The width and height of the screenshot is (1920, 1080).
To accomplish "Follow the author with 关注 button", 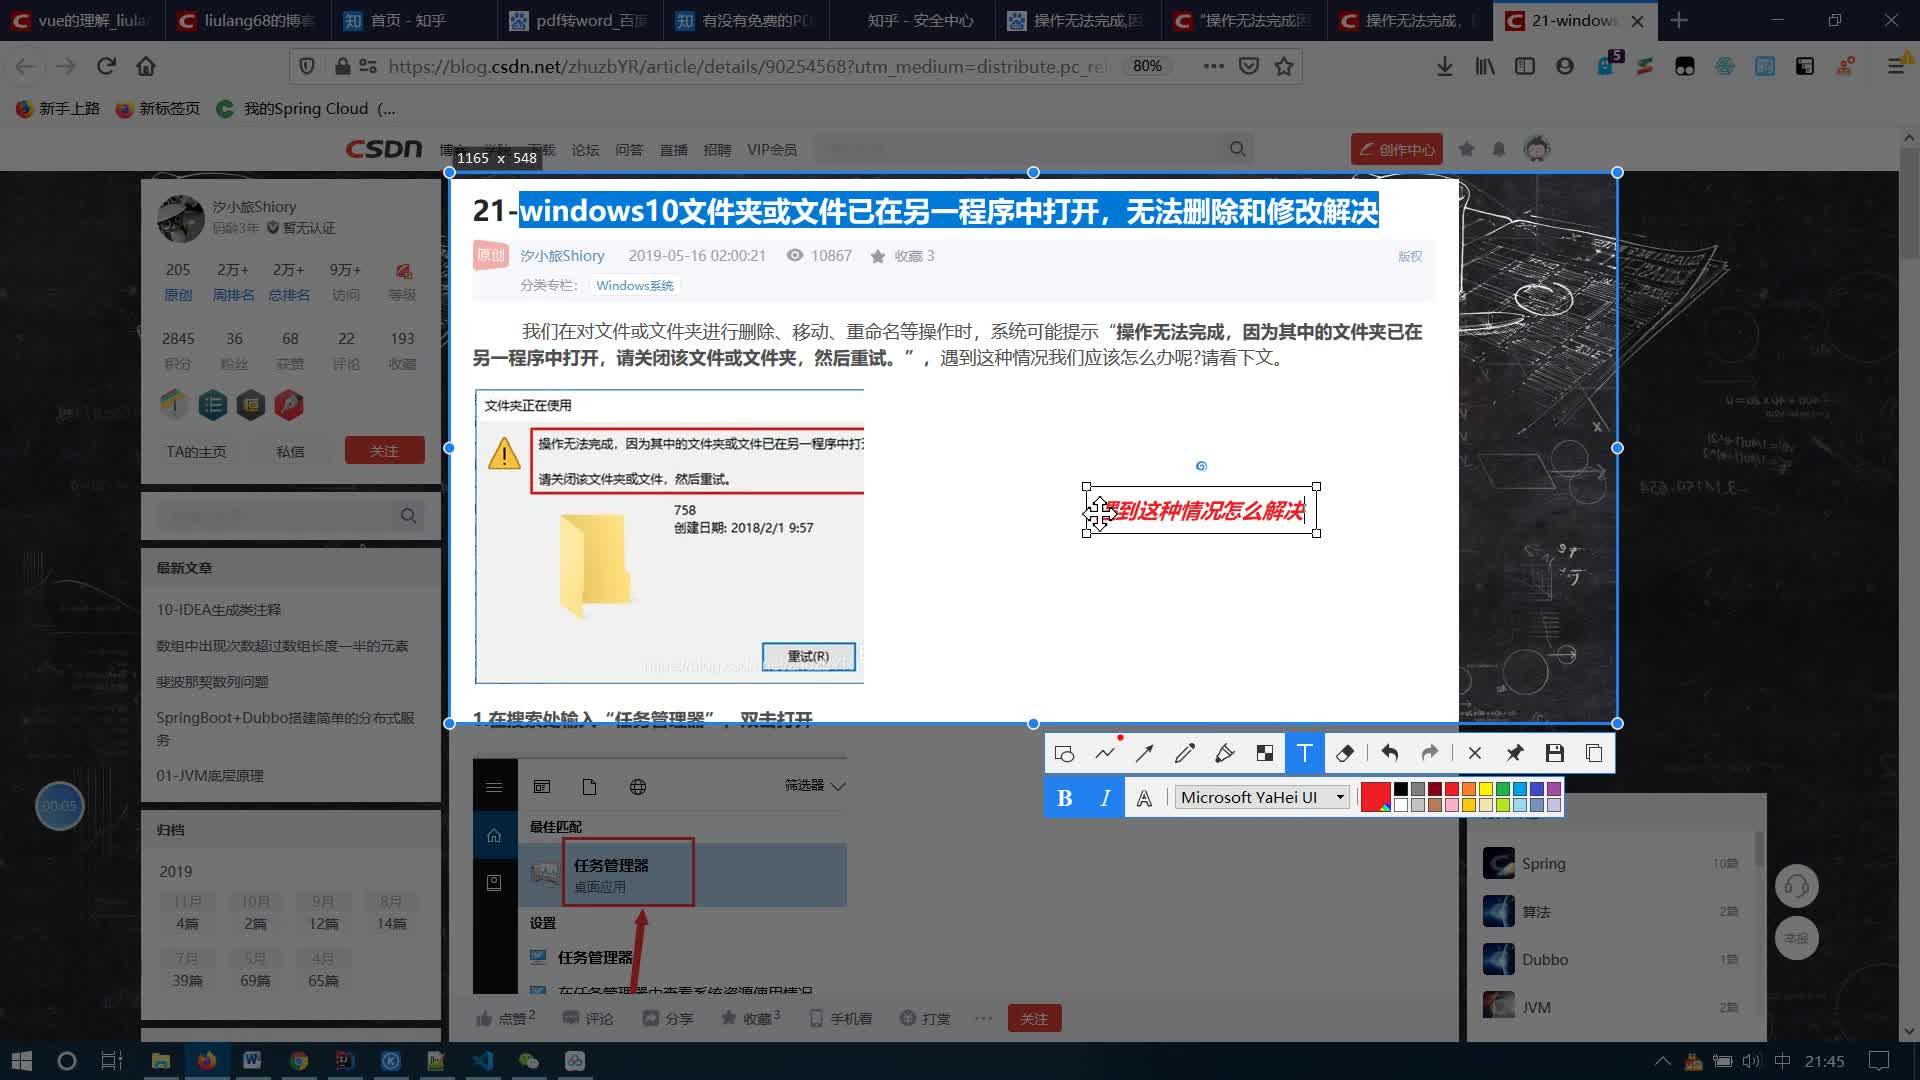I will click(384, 451).
